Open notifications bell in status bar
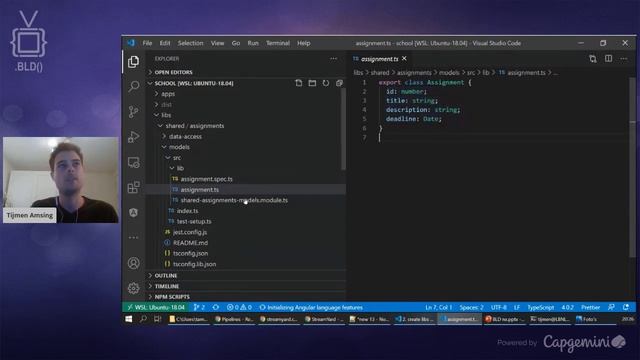The image size is (640, 360). (x=626, y=307)
